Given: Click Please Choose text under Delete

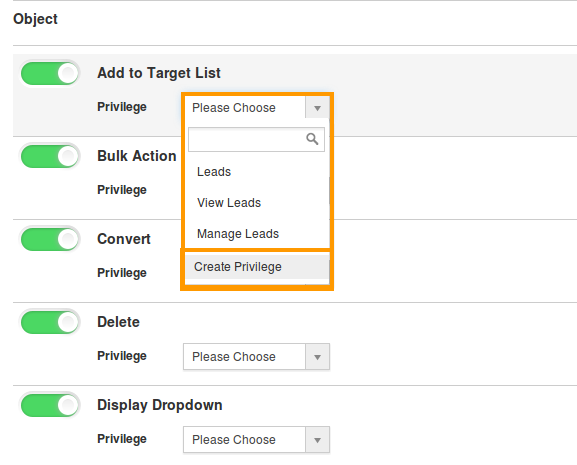Looking at the screenshot, I should (x=234, y=356).
